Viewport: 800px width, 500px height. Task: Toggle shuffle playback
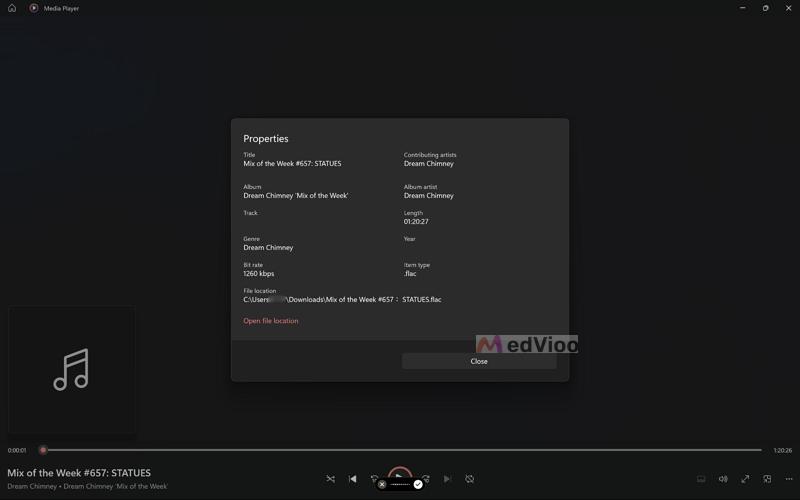click(x=331, y=479)
